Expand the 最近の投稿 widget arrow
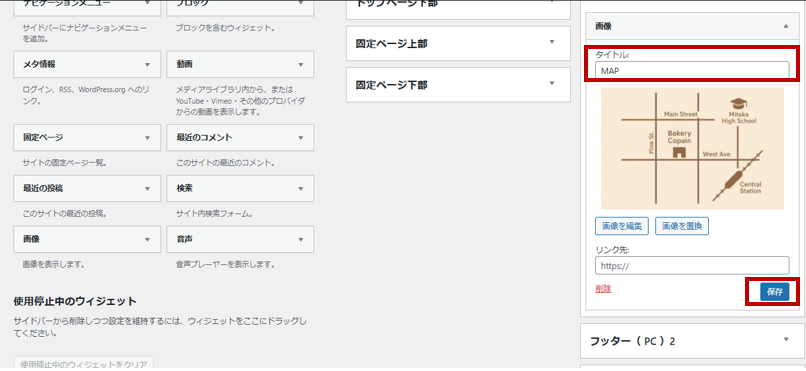 click(x=148, y=189)
